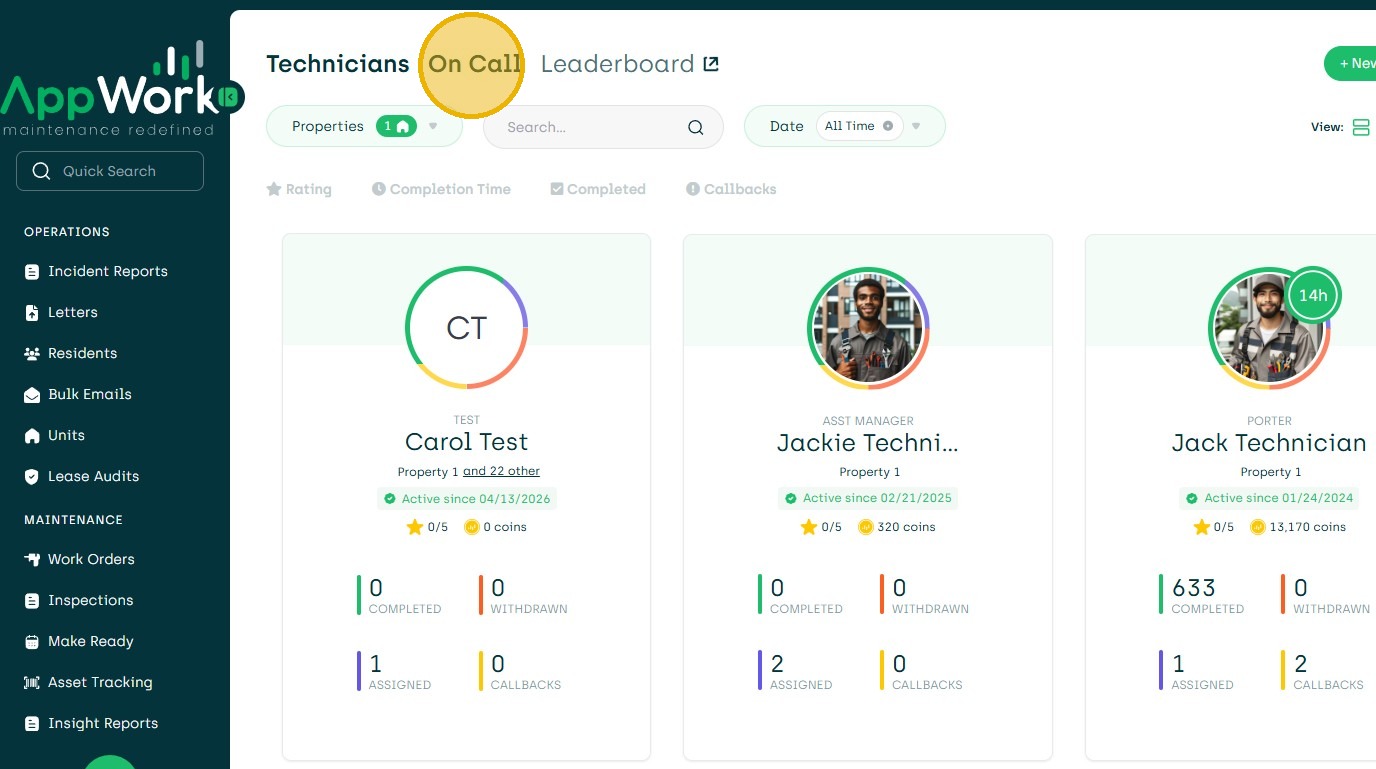Focus the technician Search input
Image resolution: width=1376 pixels, height=769 pixels.
(603, 127)
